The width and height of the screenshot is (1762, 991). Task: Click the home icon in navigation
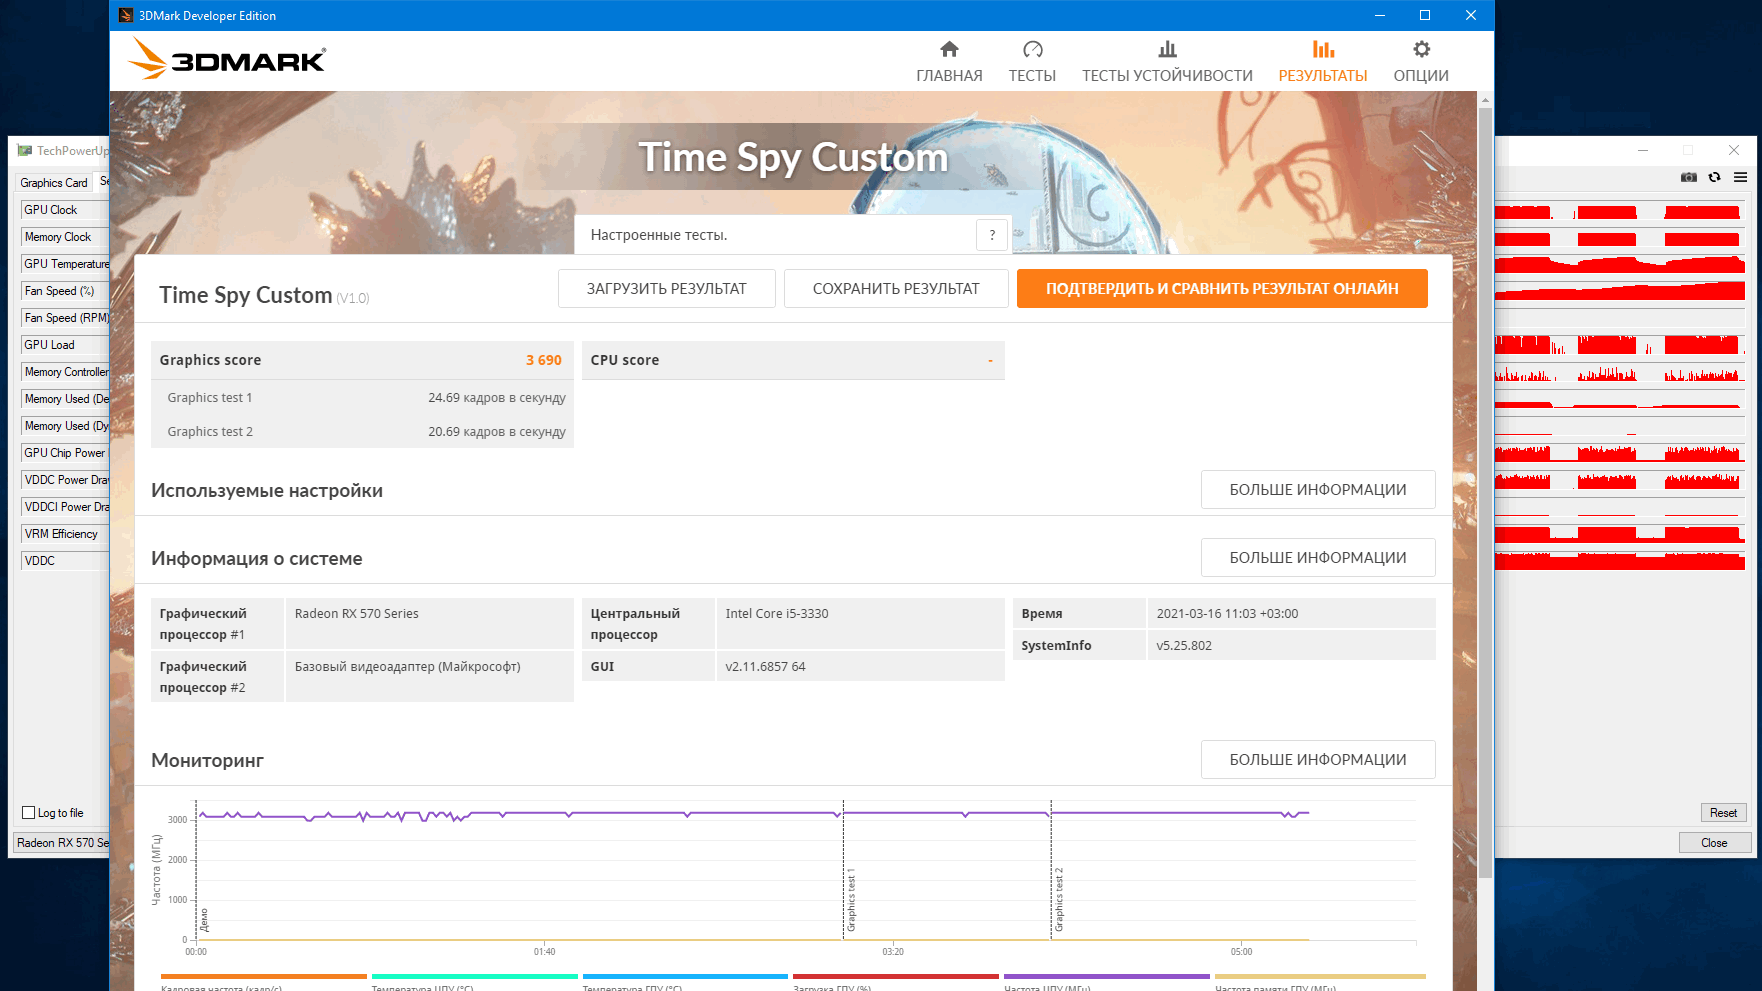point(949,49)
